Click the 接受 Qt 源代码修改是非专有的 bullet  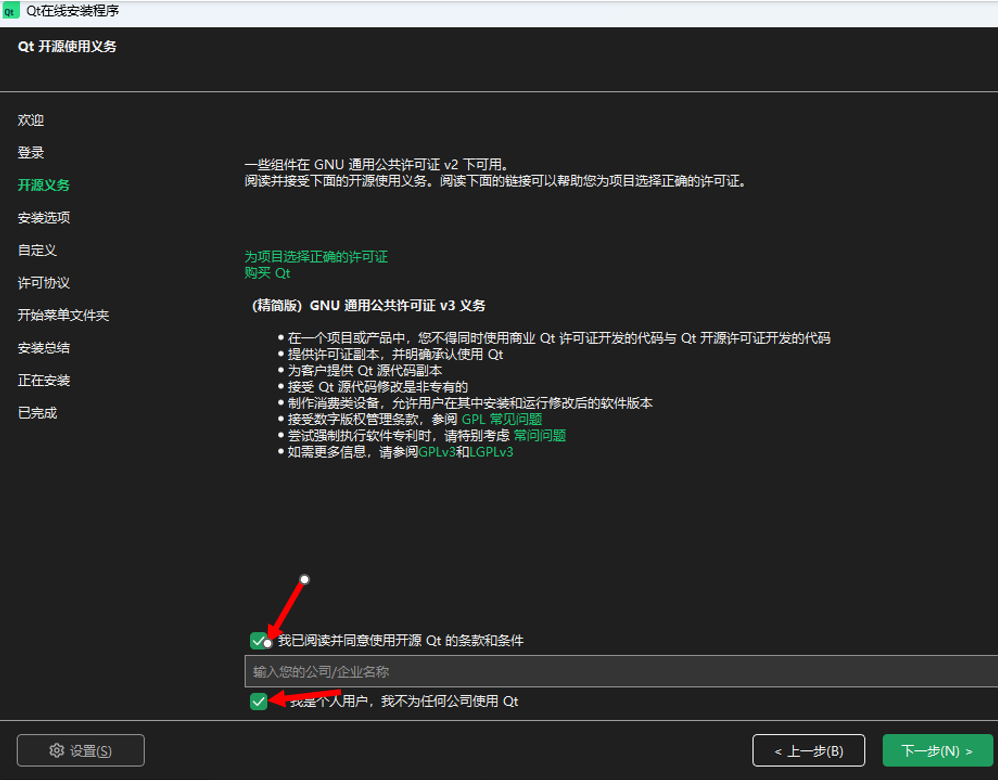(x=377, y=387)
